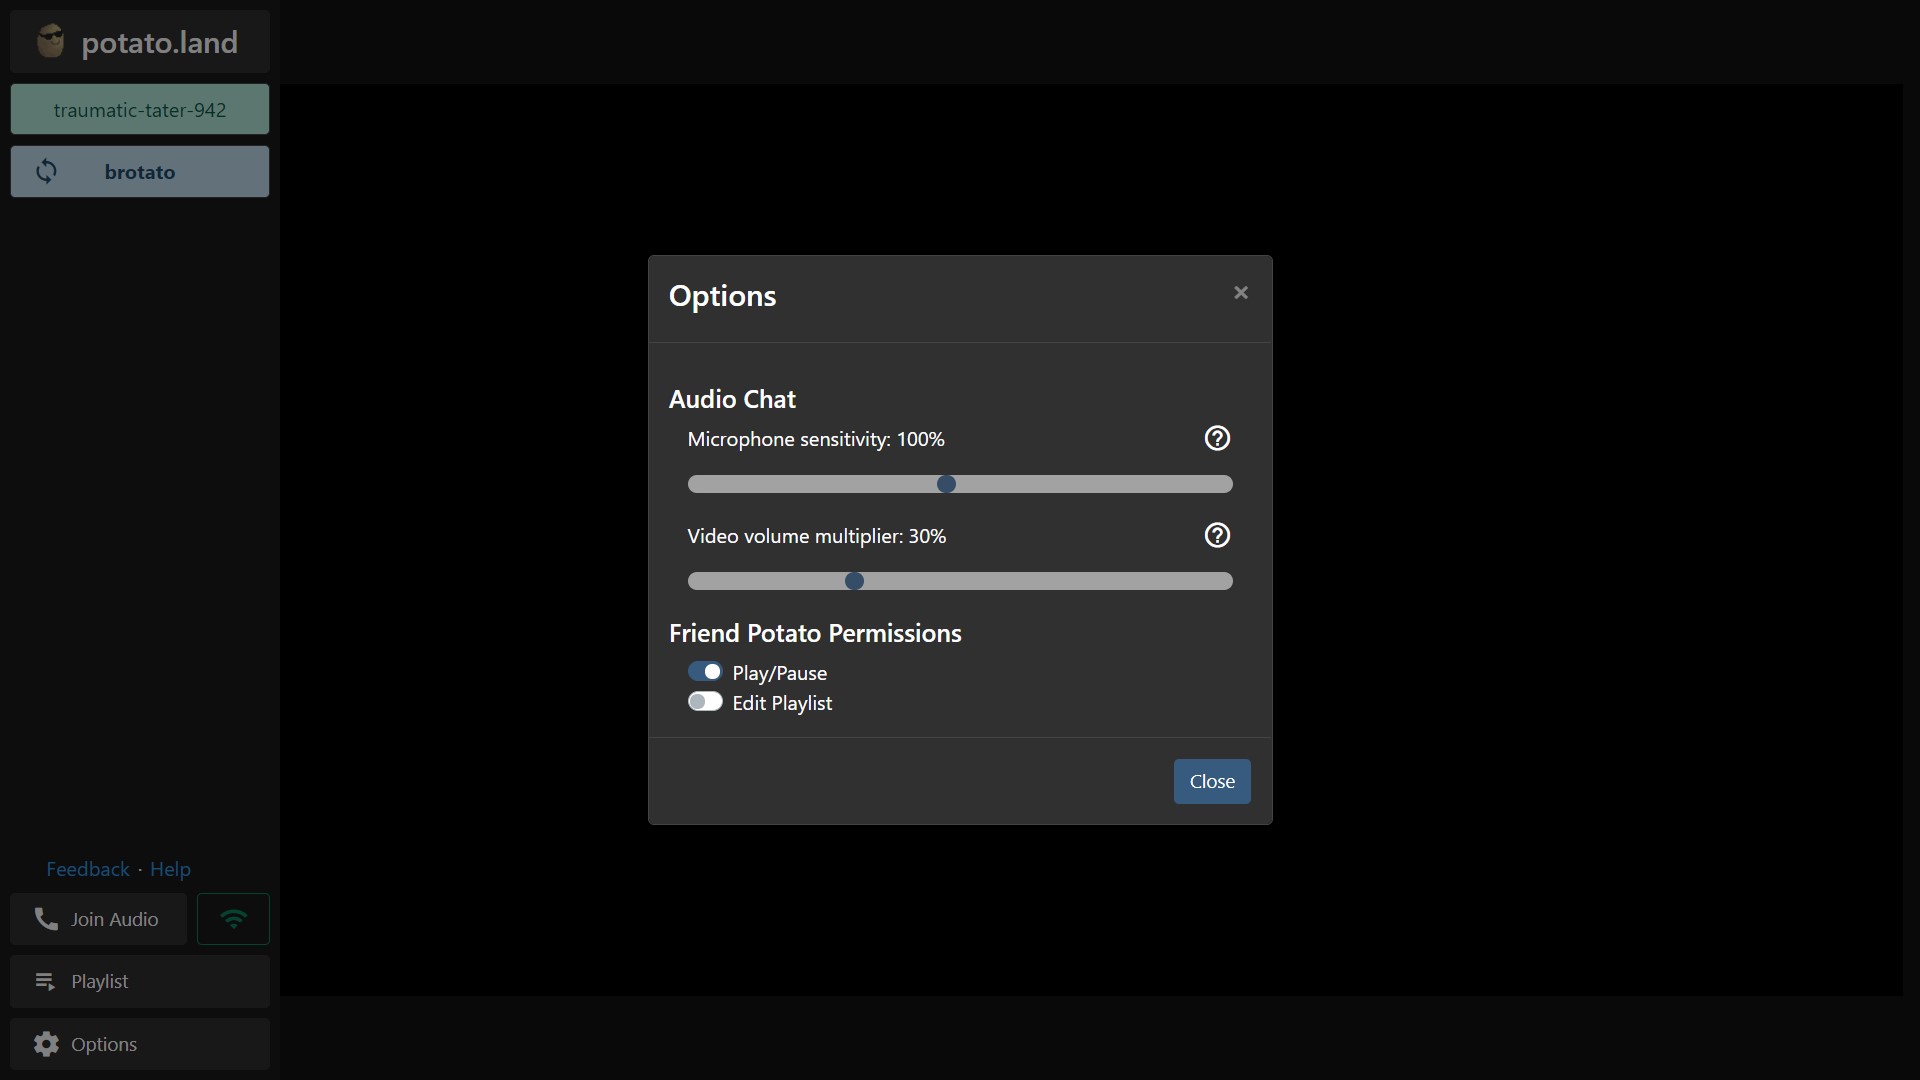The width and height of the screenshot is (1920, 1080).
Task: Click the microphone sensitivity slider handle
Action: pyautogui.click(x=946, y=484)
